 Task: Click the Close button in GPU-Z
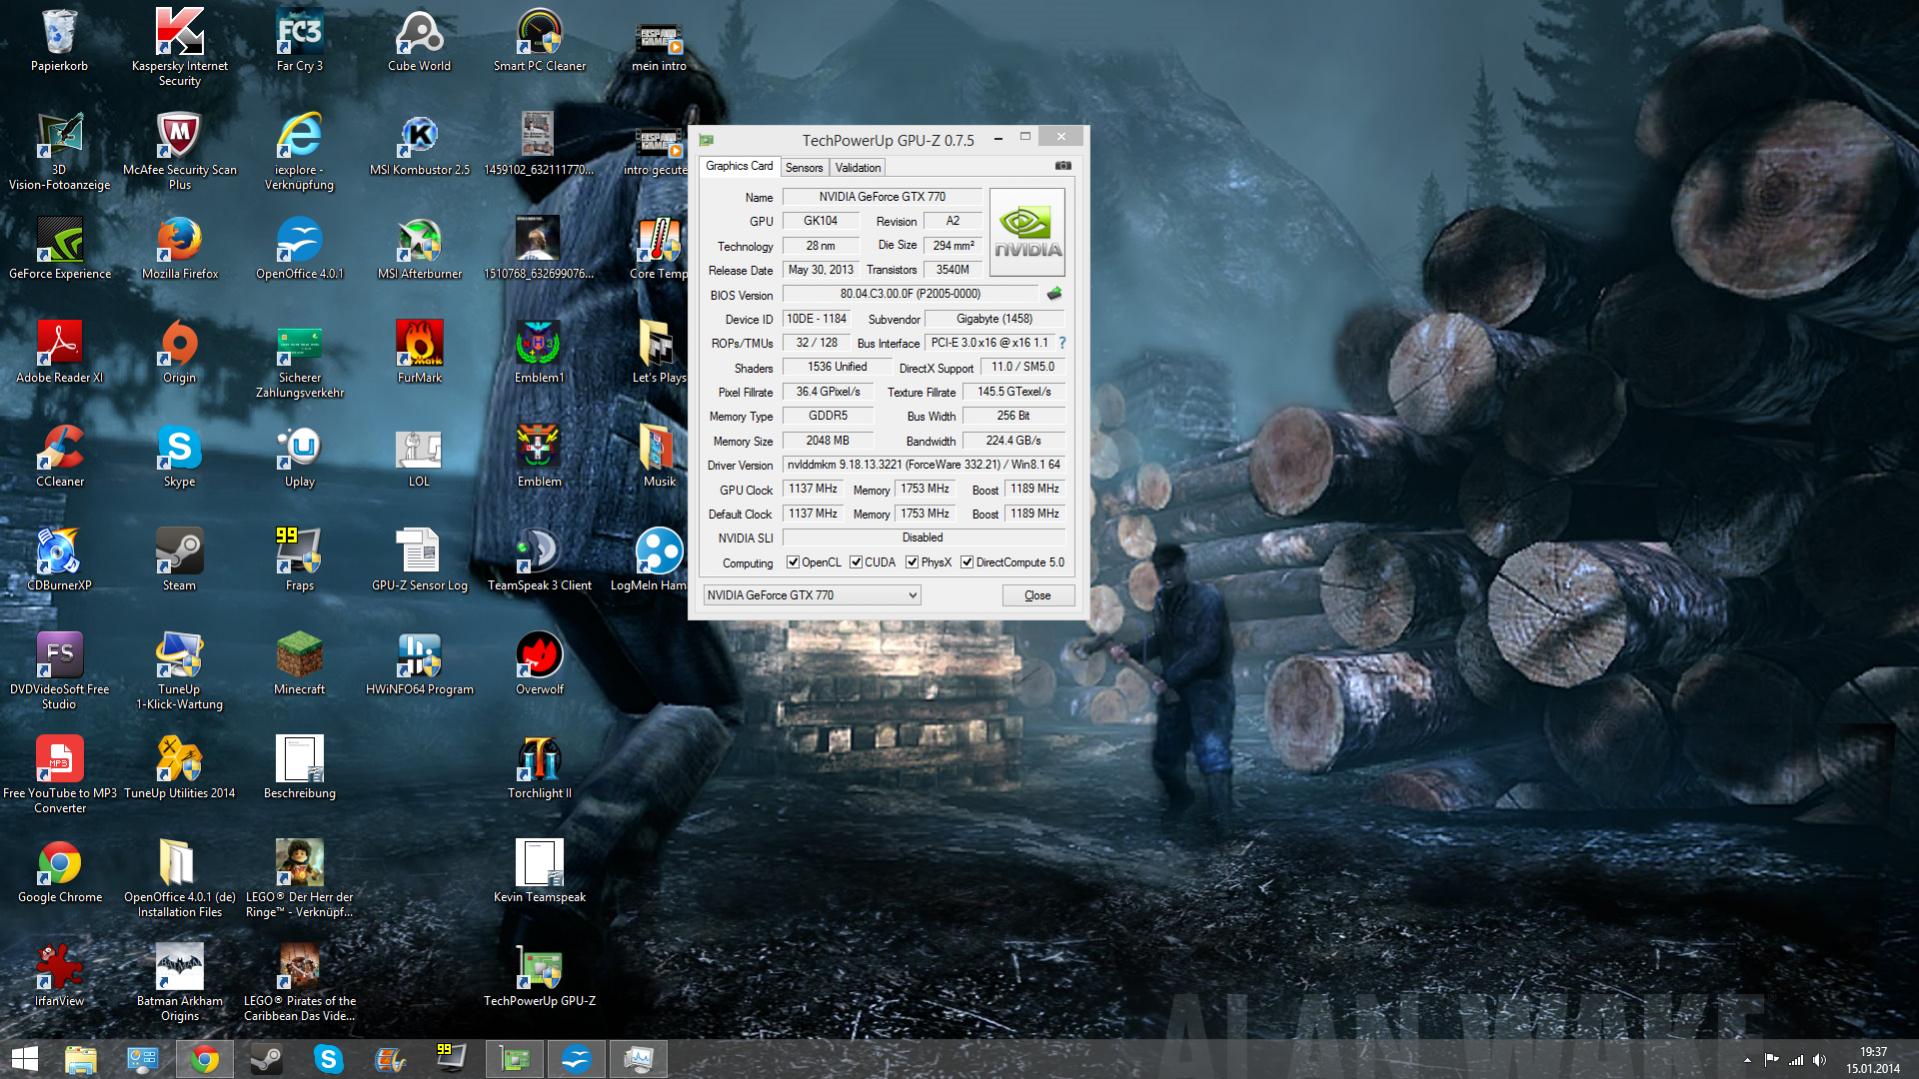click(1038, 596)
